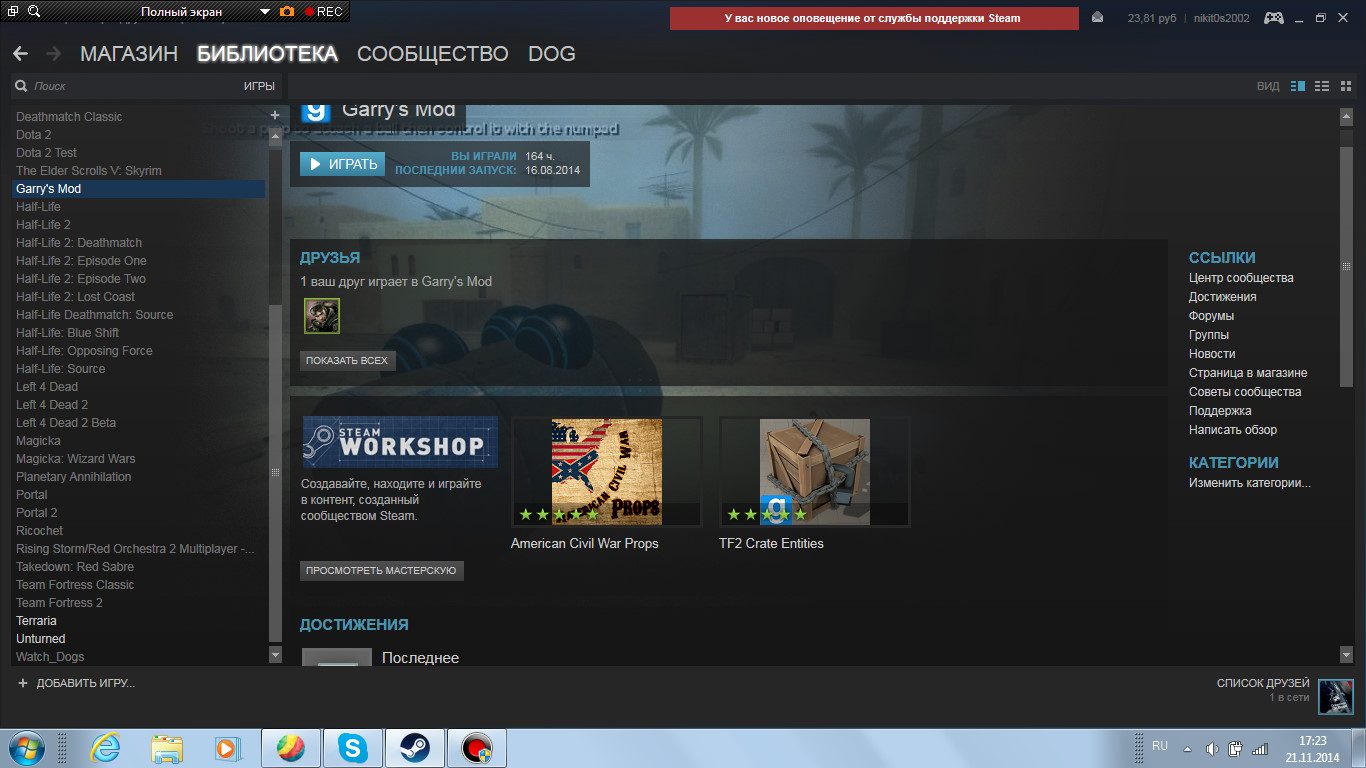
Task: Switch to list view mode
Action: (x=1321, y=86)
